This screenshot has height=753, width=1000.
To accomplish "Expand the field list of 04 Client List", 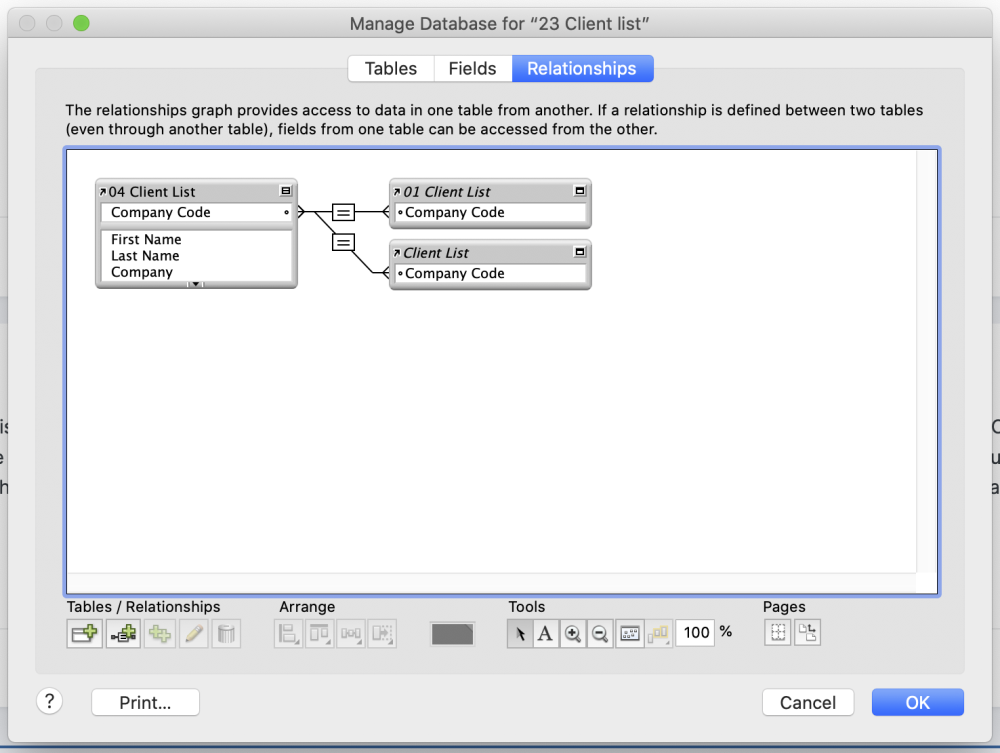I will pyautogui.click(x=196, y=286).
